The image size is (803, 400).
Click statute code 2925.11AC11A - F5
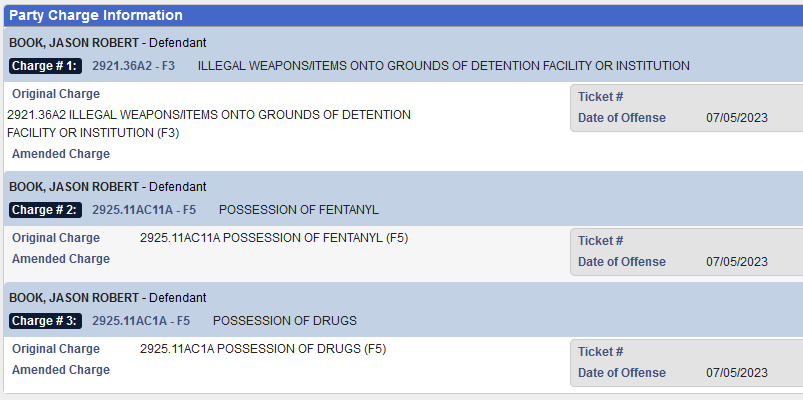point(144,210)
